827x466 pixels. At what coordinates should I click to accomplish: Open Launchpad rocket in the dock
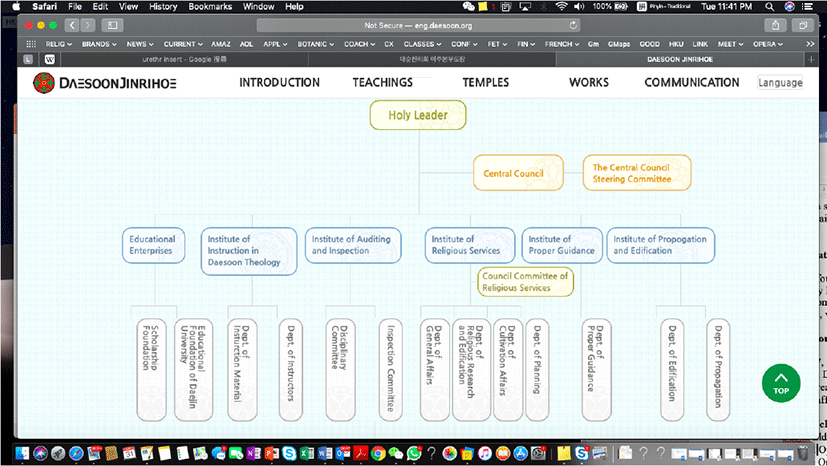[x=58, y=453]
